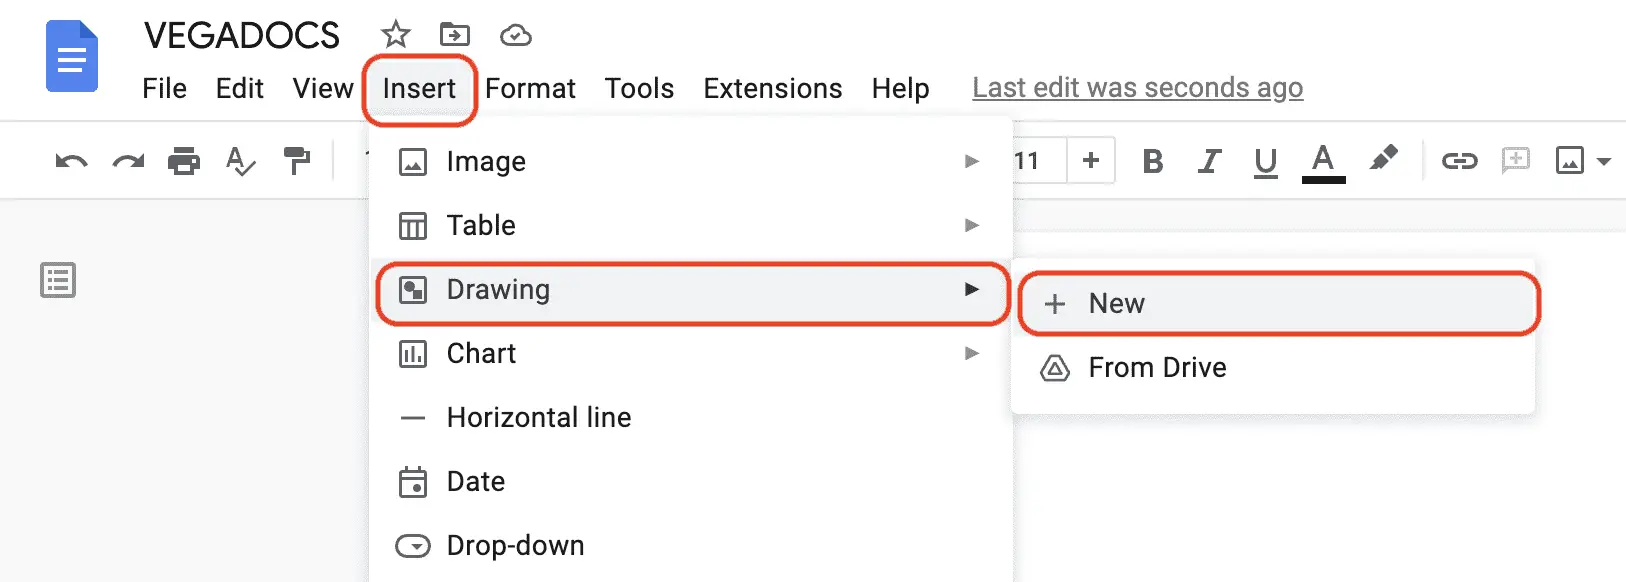Screen dimensions: 1626x582
Task: Open the Extensions menu
Action: (772, 88)
